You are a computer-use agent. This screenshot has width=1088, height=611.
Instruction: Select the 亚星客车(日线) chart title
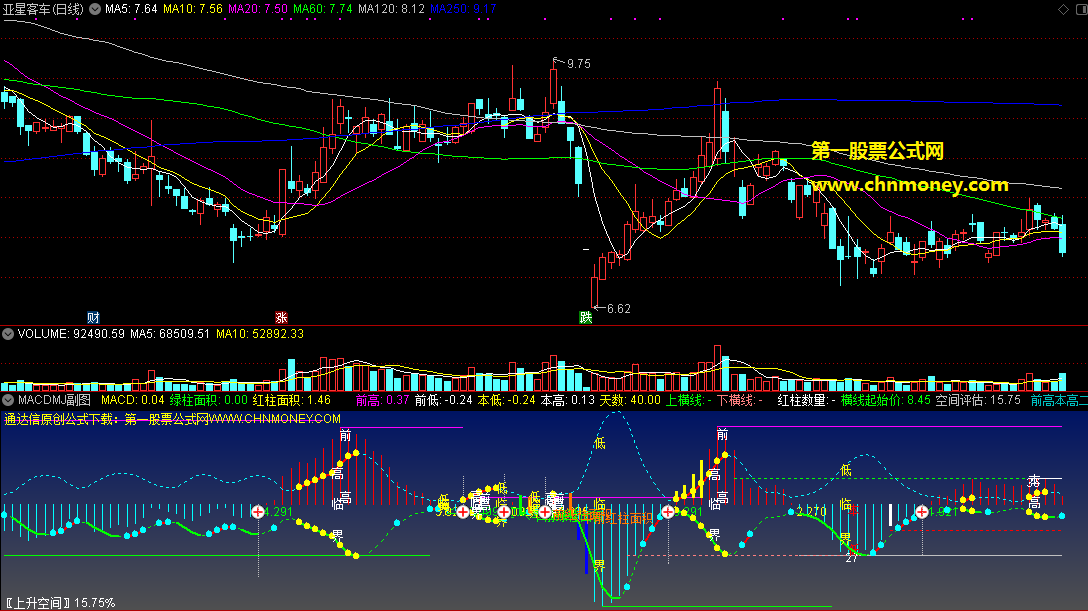[43, 9]
